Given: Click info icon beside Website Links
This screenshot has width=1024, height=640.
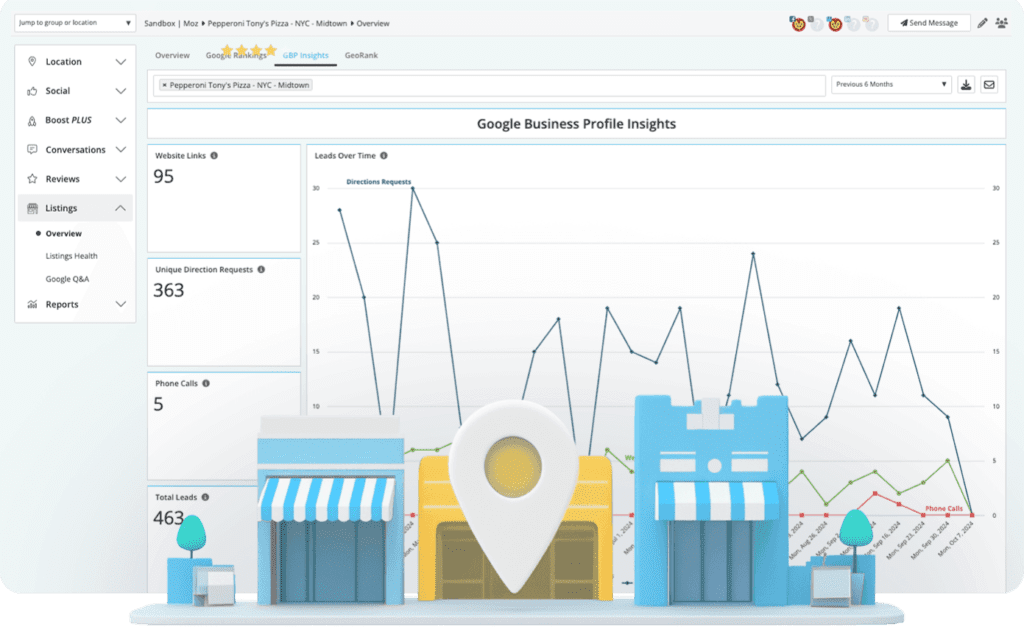Looking at the screenshot, I should pos(214,156).
